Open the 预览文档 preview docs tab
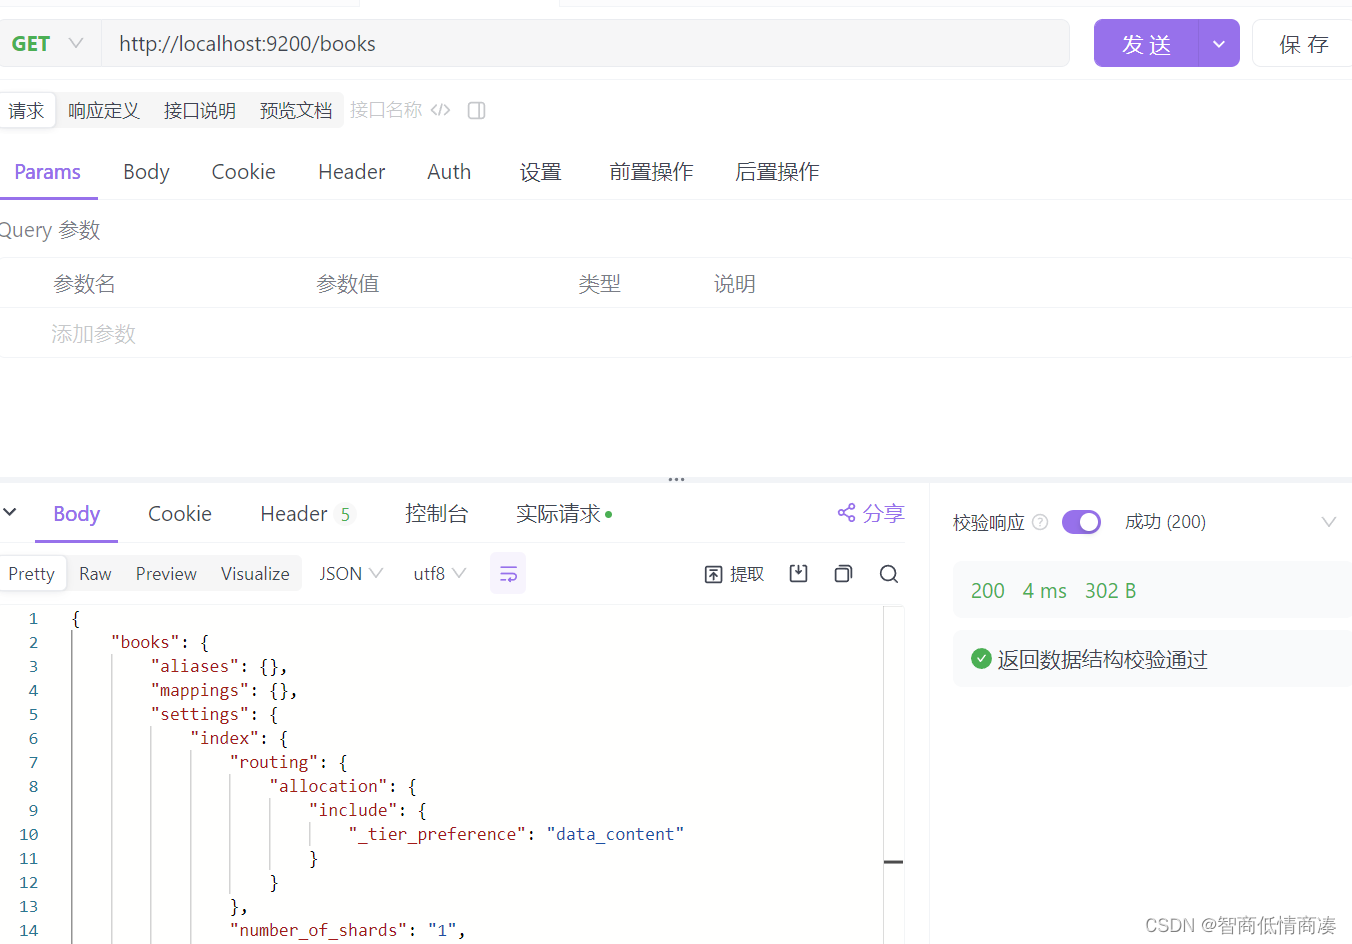Viewport: 1352px width, 944px height. click(296, 110)
